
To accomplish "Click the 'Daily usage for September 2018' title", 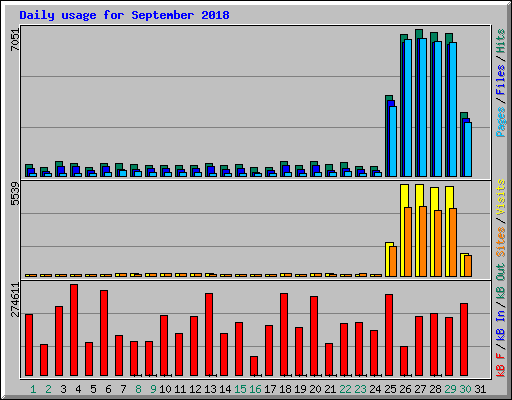I will 124,15.
